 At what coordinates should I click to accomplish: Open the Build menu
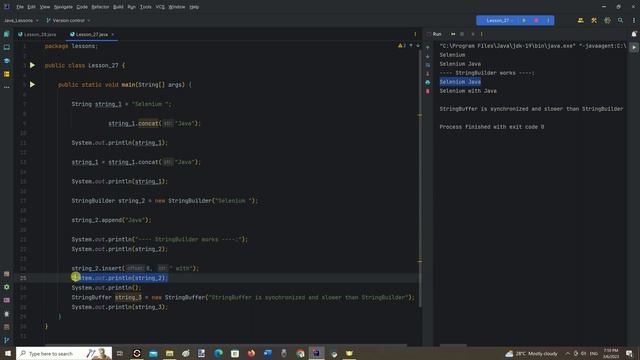[118, 7]
